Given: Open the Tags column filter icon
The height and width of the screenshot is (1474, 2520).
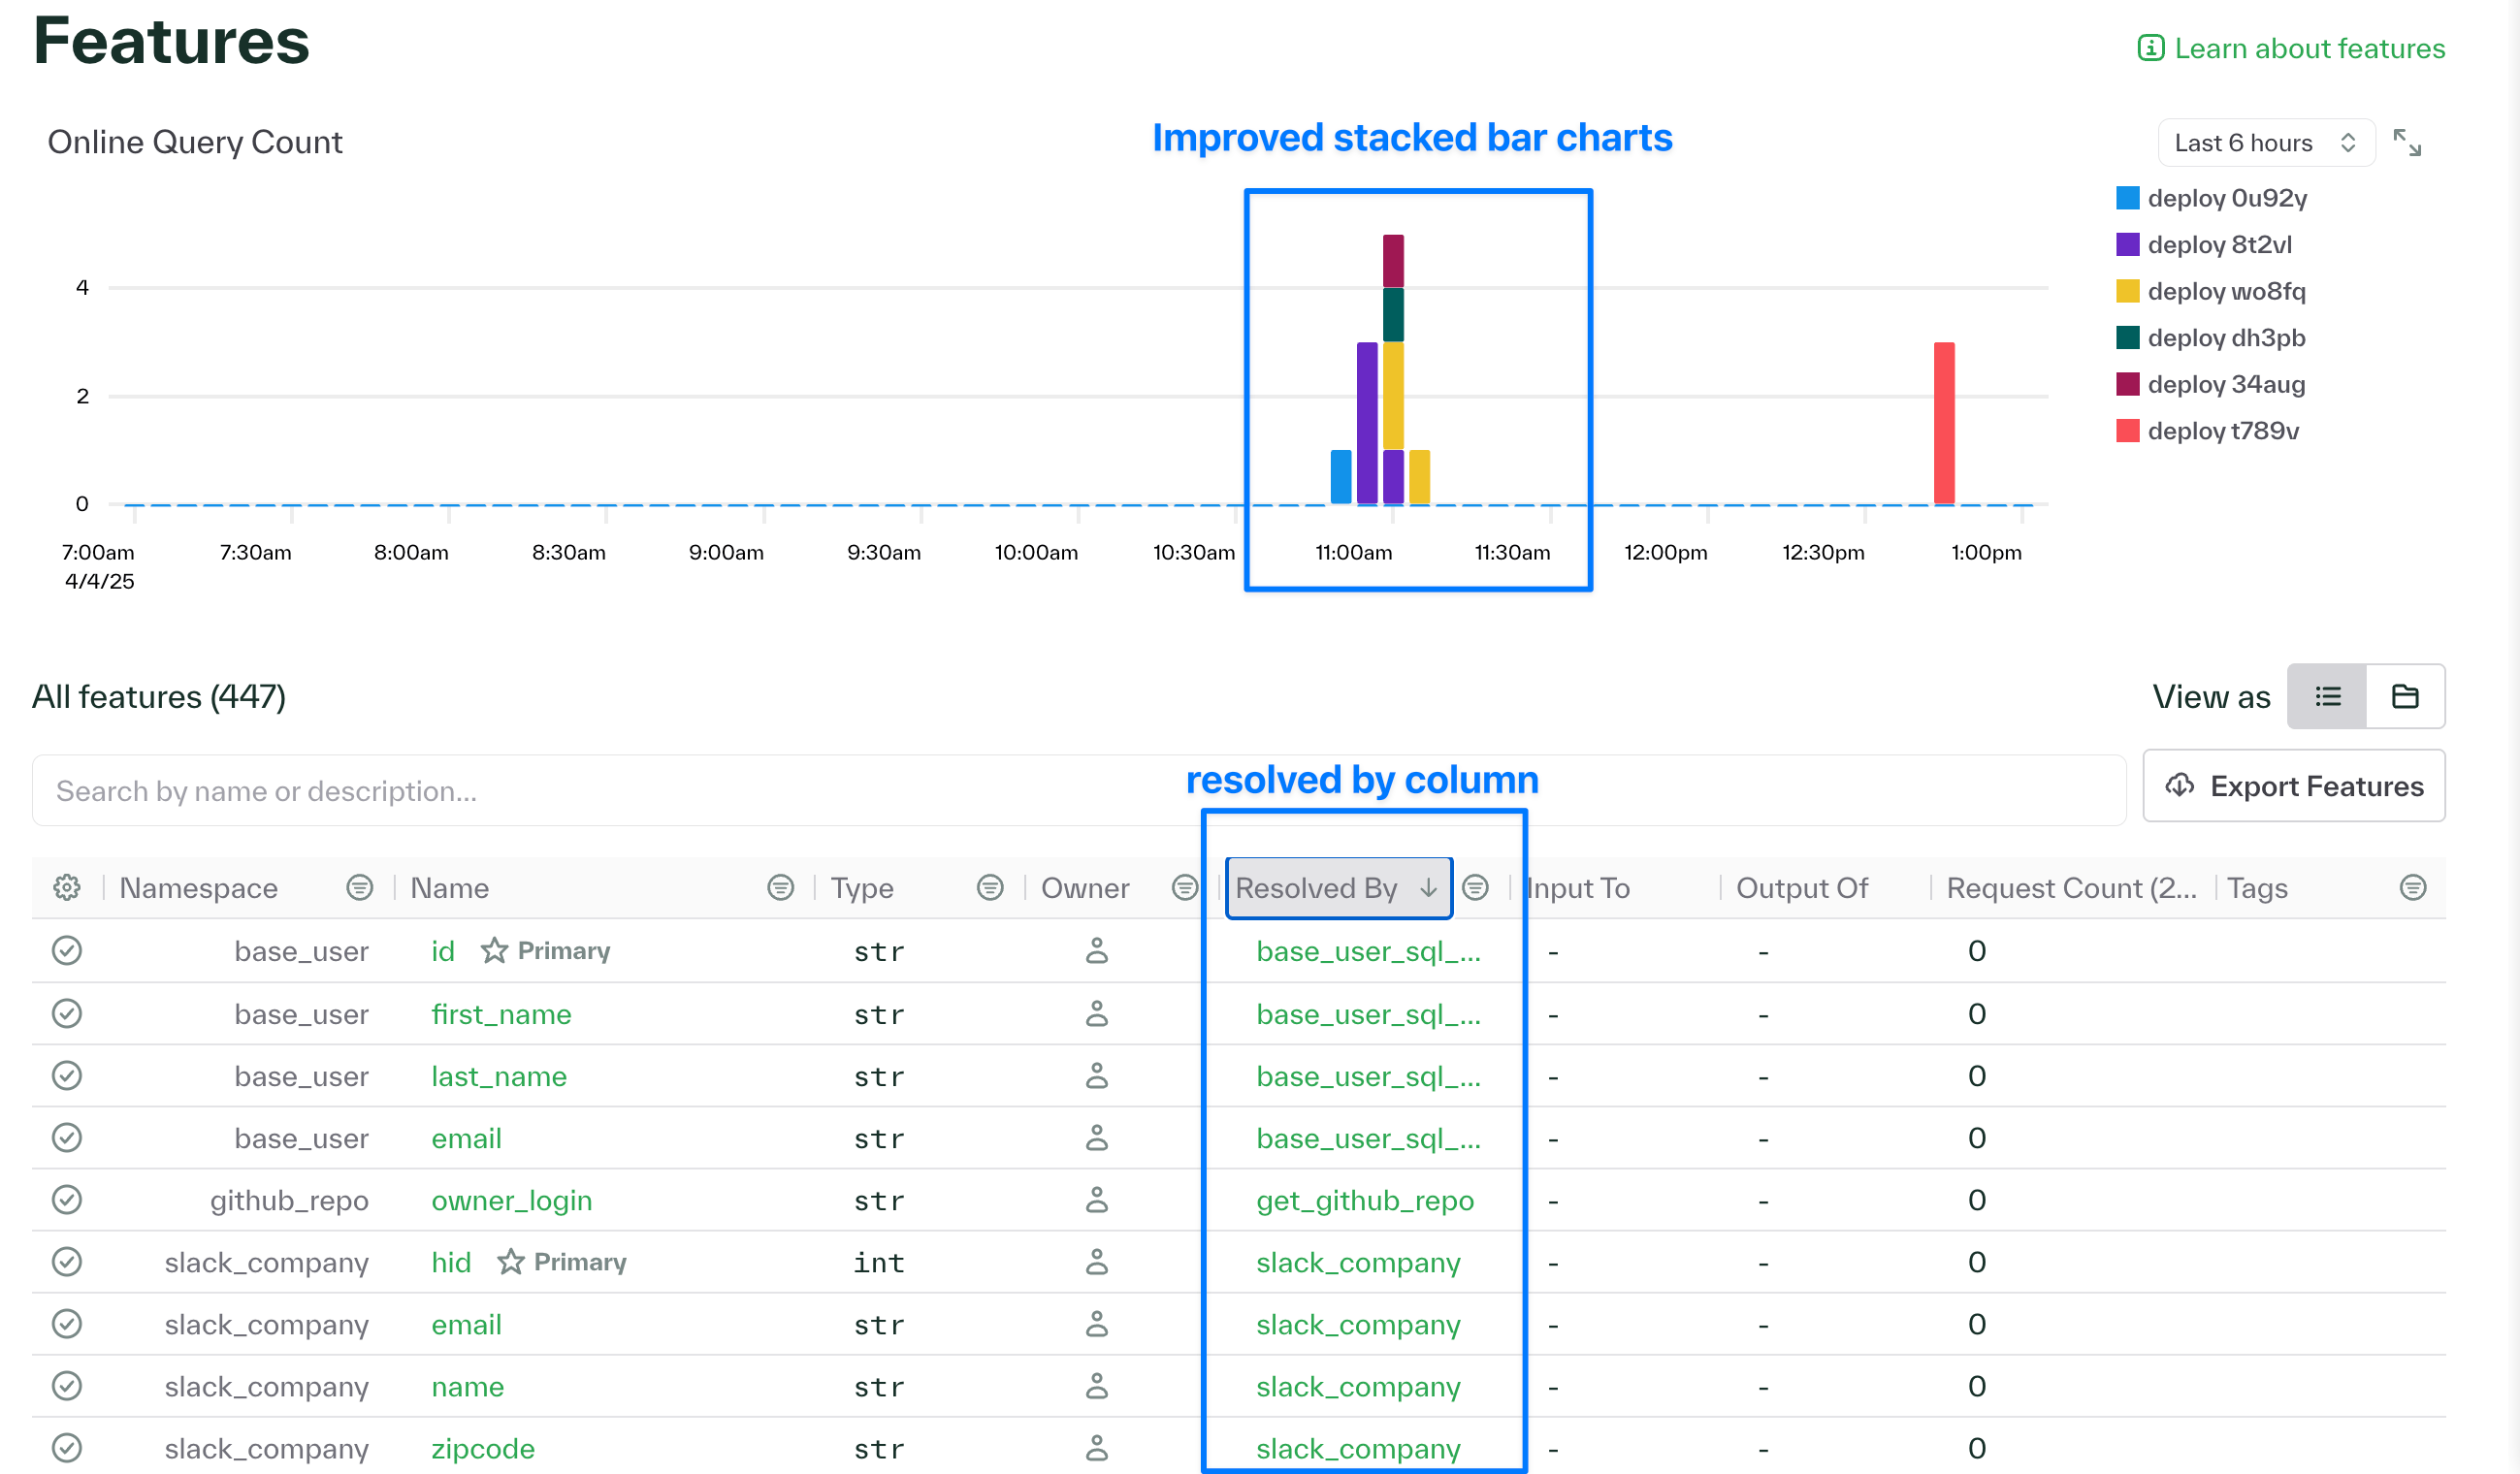Looking at the screenshot, I should click(2412, 887).
